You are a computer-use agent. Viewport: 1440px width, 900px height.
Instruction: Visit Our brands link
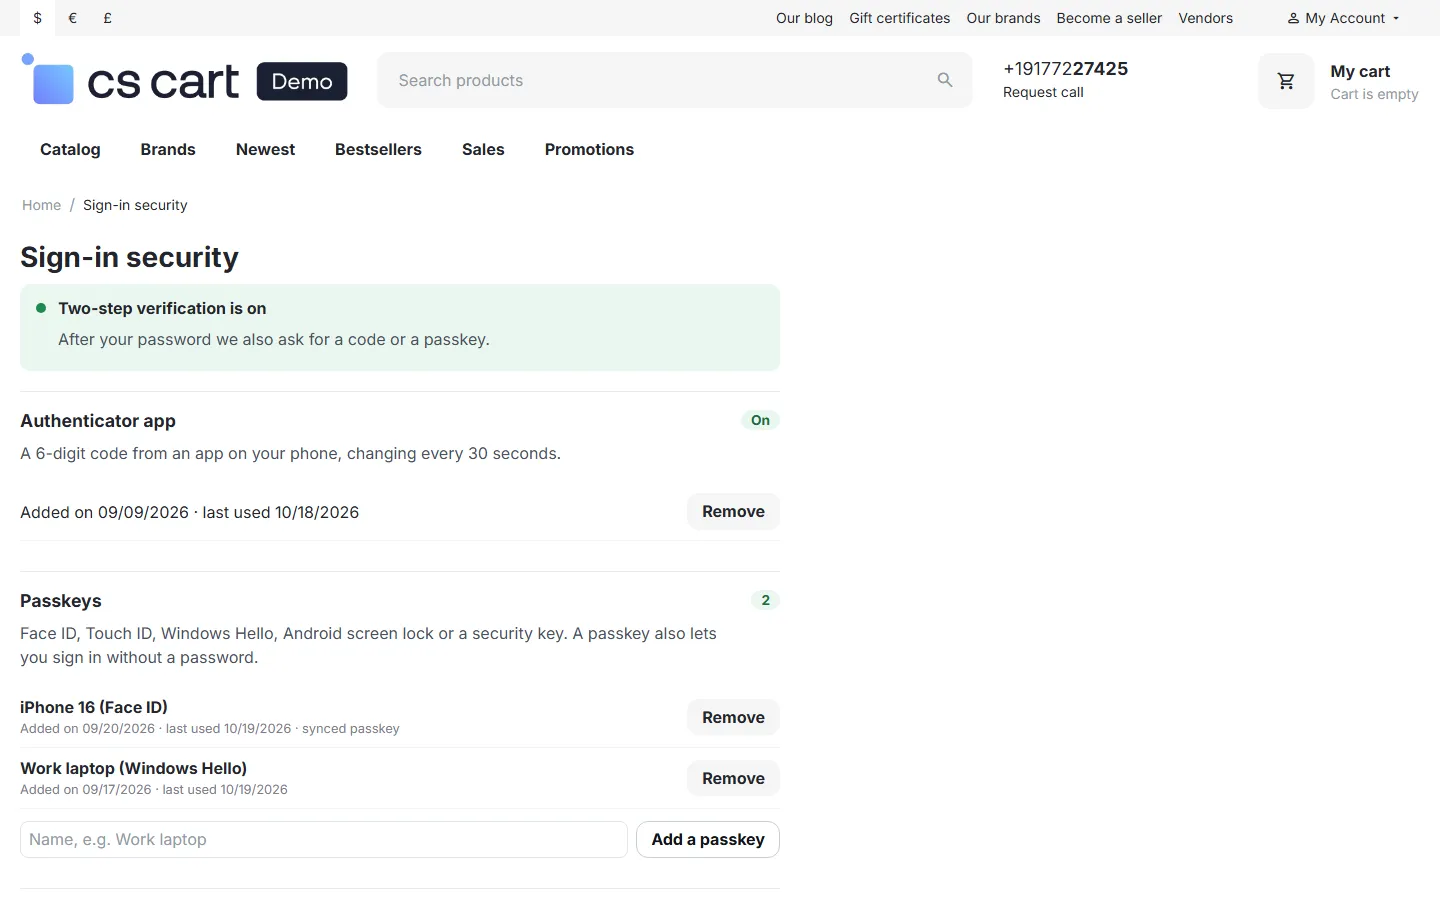(x=1003, y=18)
